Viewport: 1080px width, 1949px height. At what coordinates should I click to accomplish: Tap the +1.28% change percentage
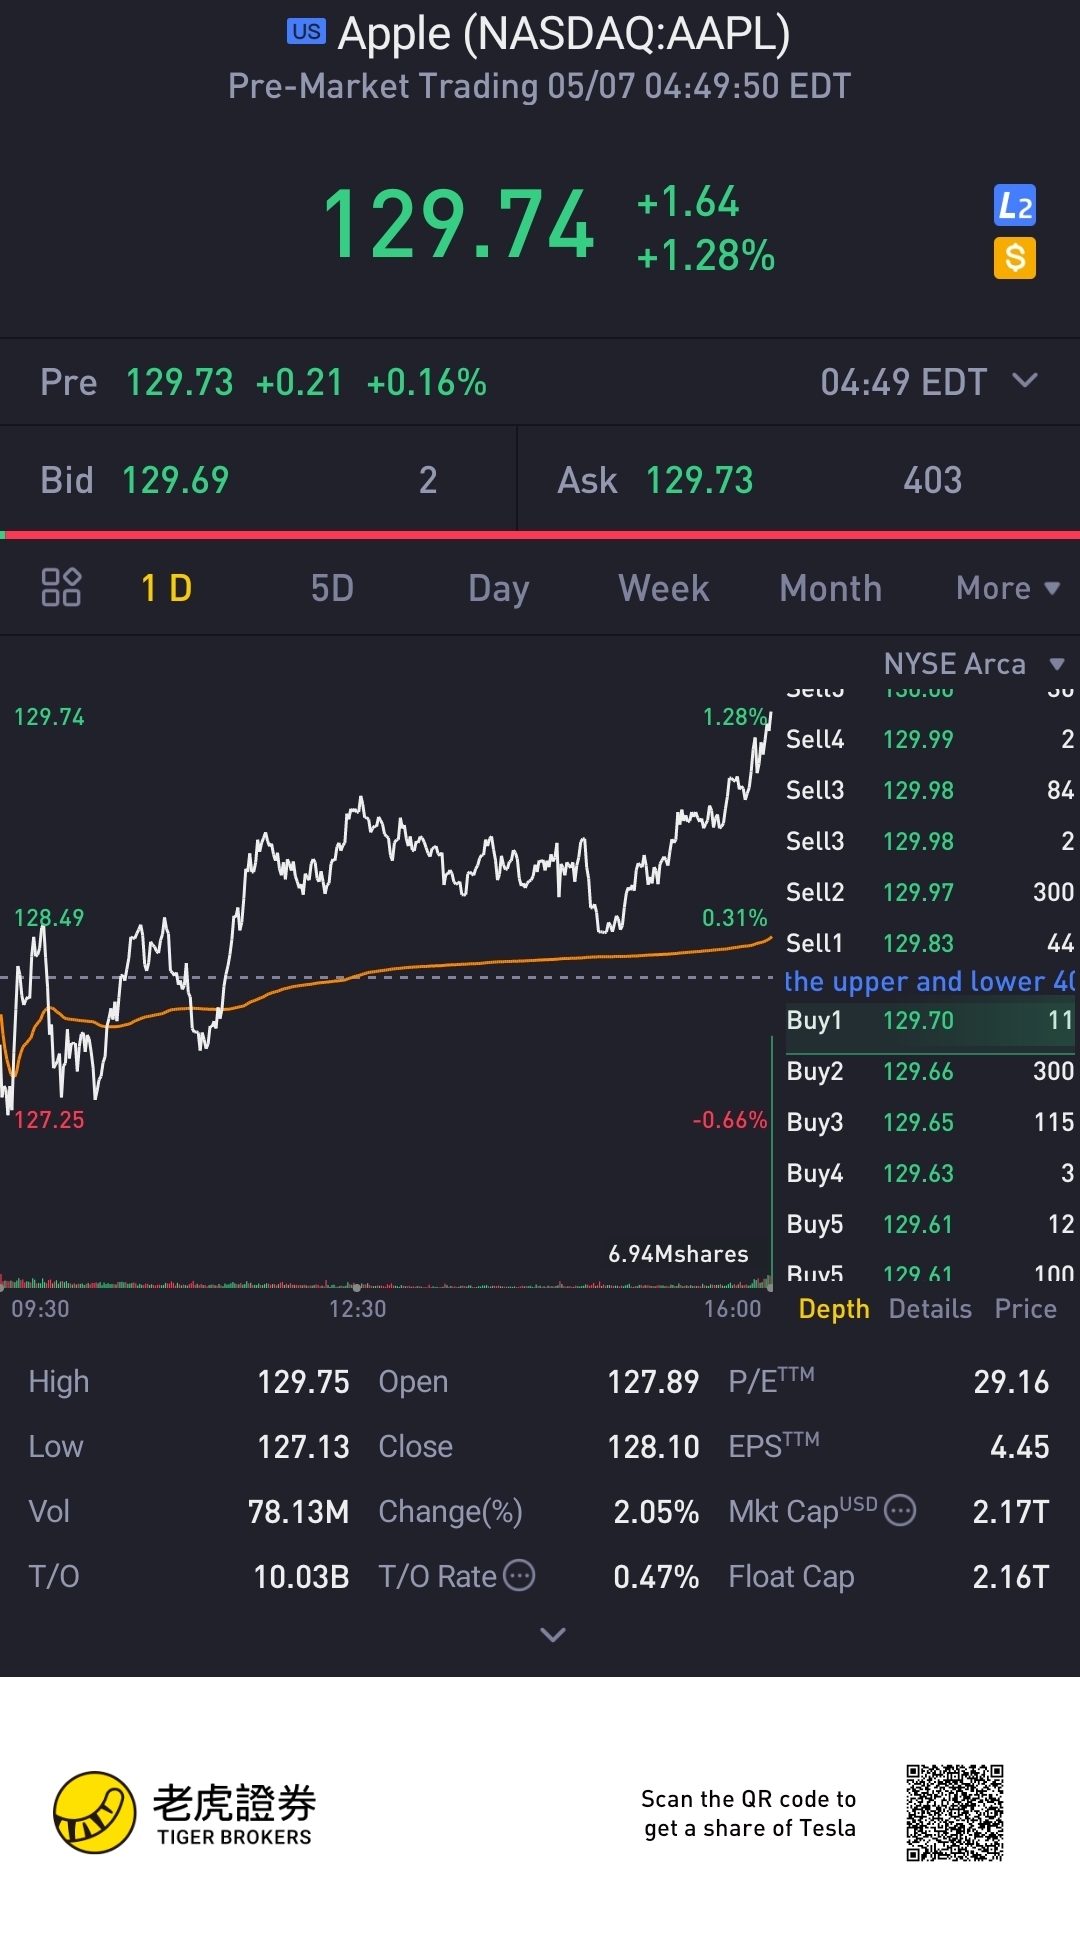coord(706,256)
